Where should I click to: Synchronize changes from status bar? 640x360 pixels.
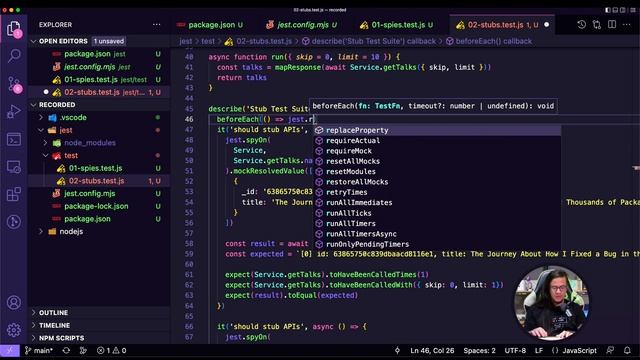click(x=66, y=350)
